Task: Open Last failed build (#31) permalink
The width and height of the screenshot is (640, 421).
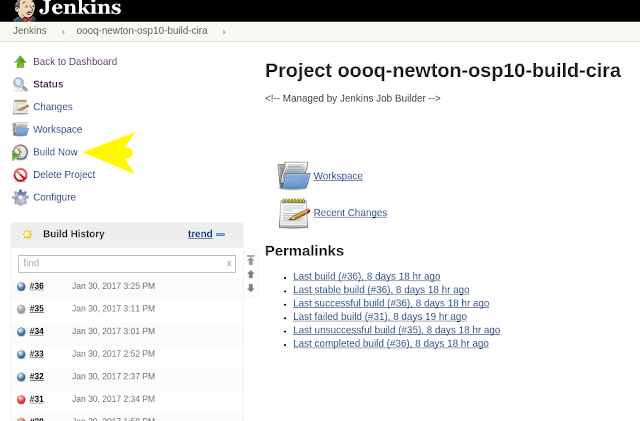Action: (380, 317)
